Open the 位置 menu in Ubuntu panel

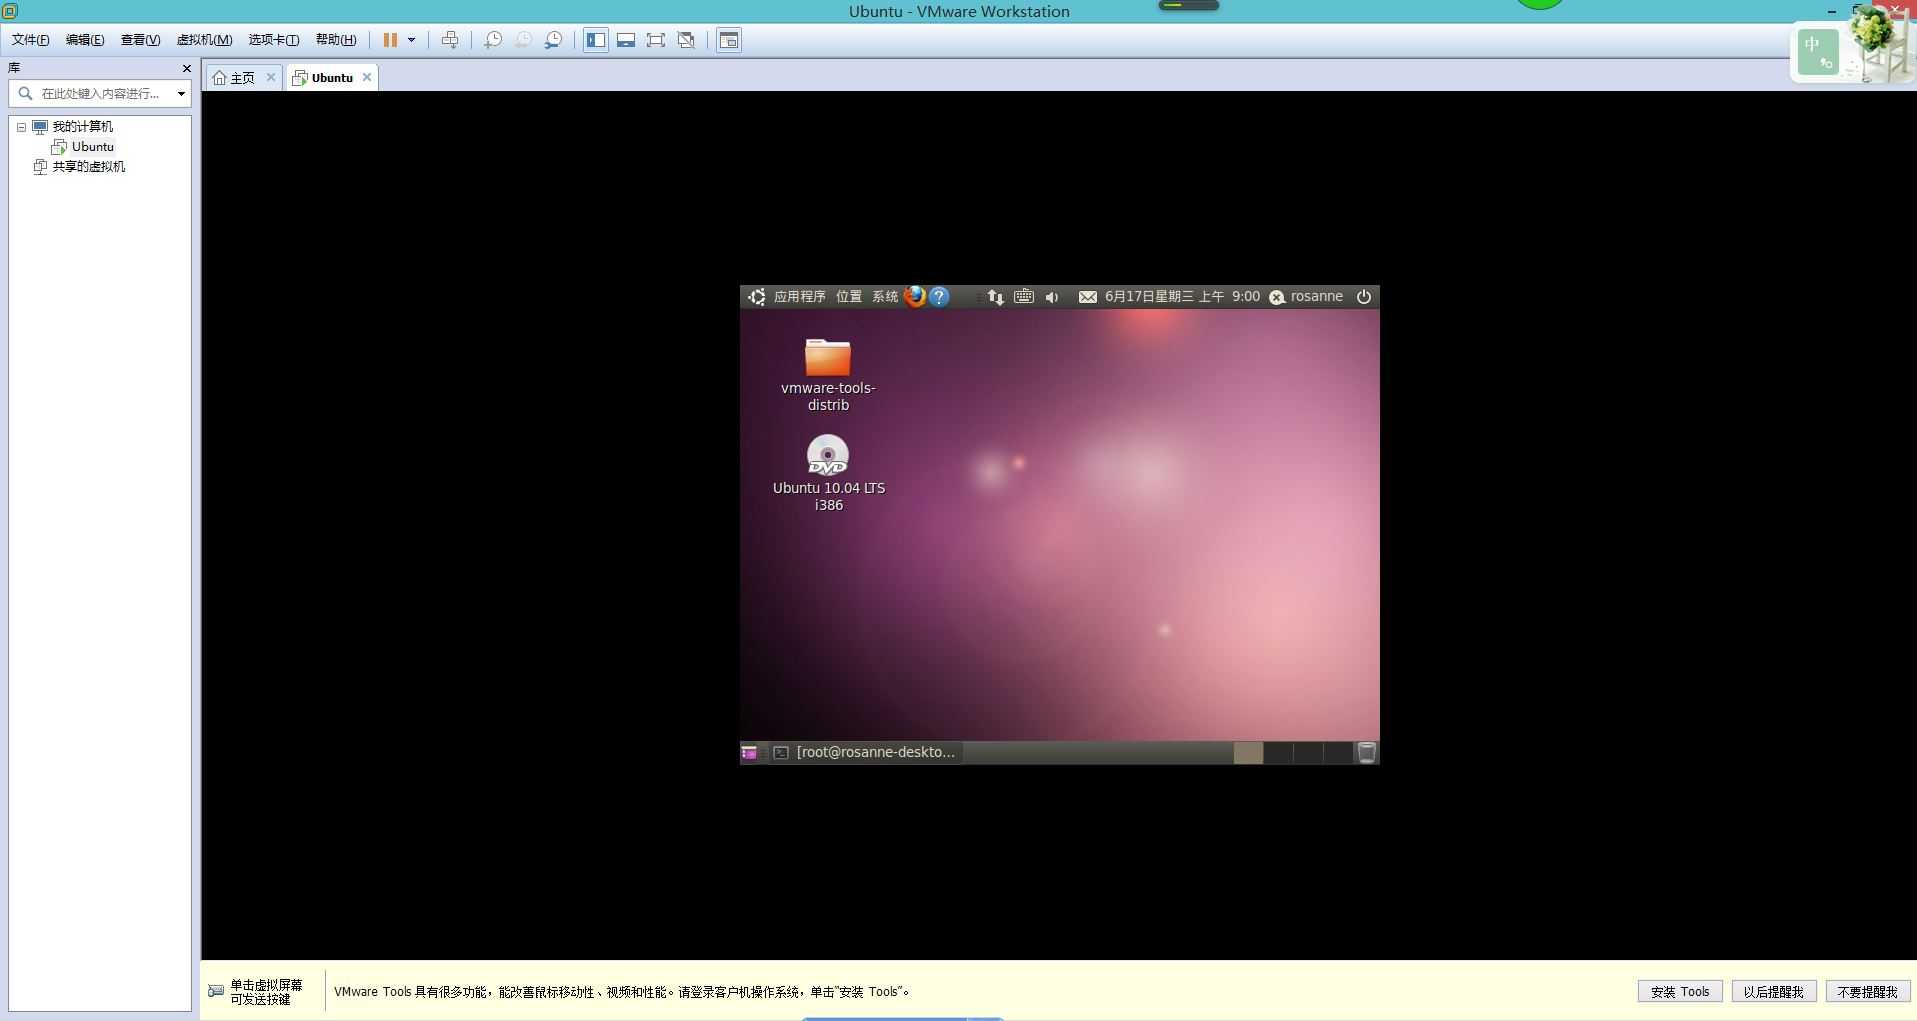(849, 297)
